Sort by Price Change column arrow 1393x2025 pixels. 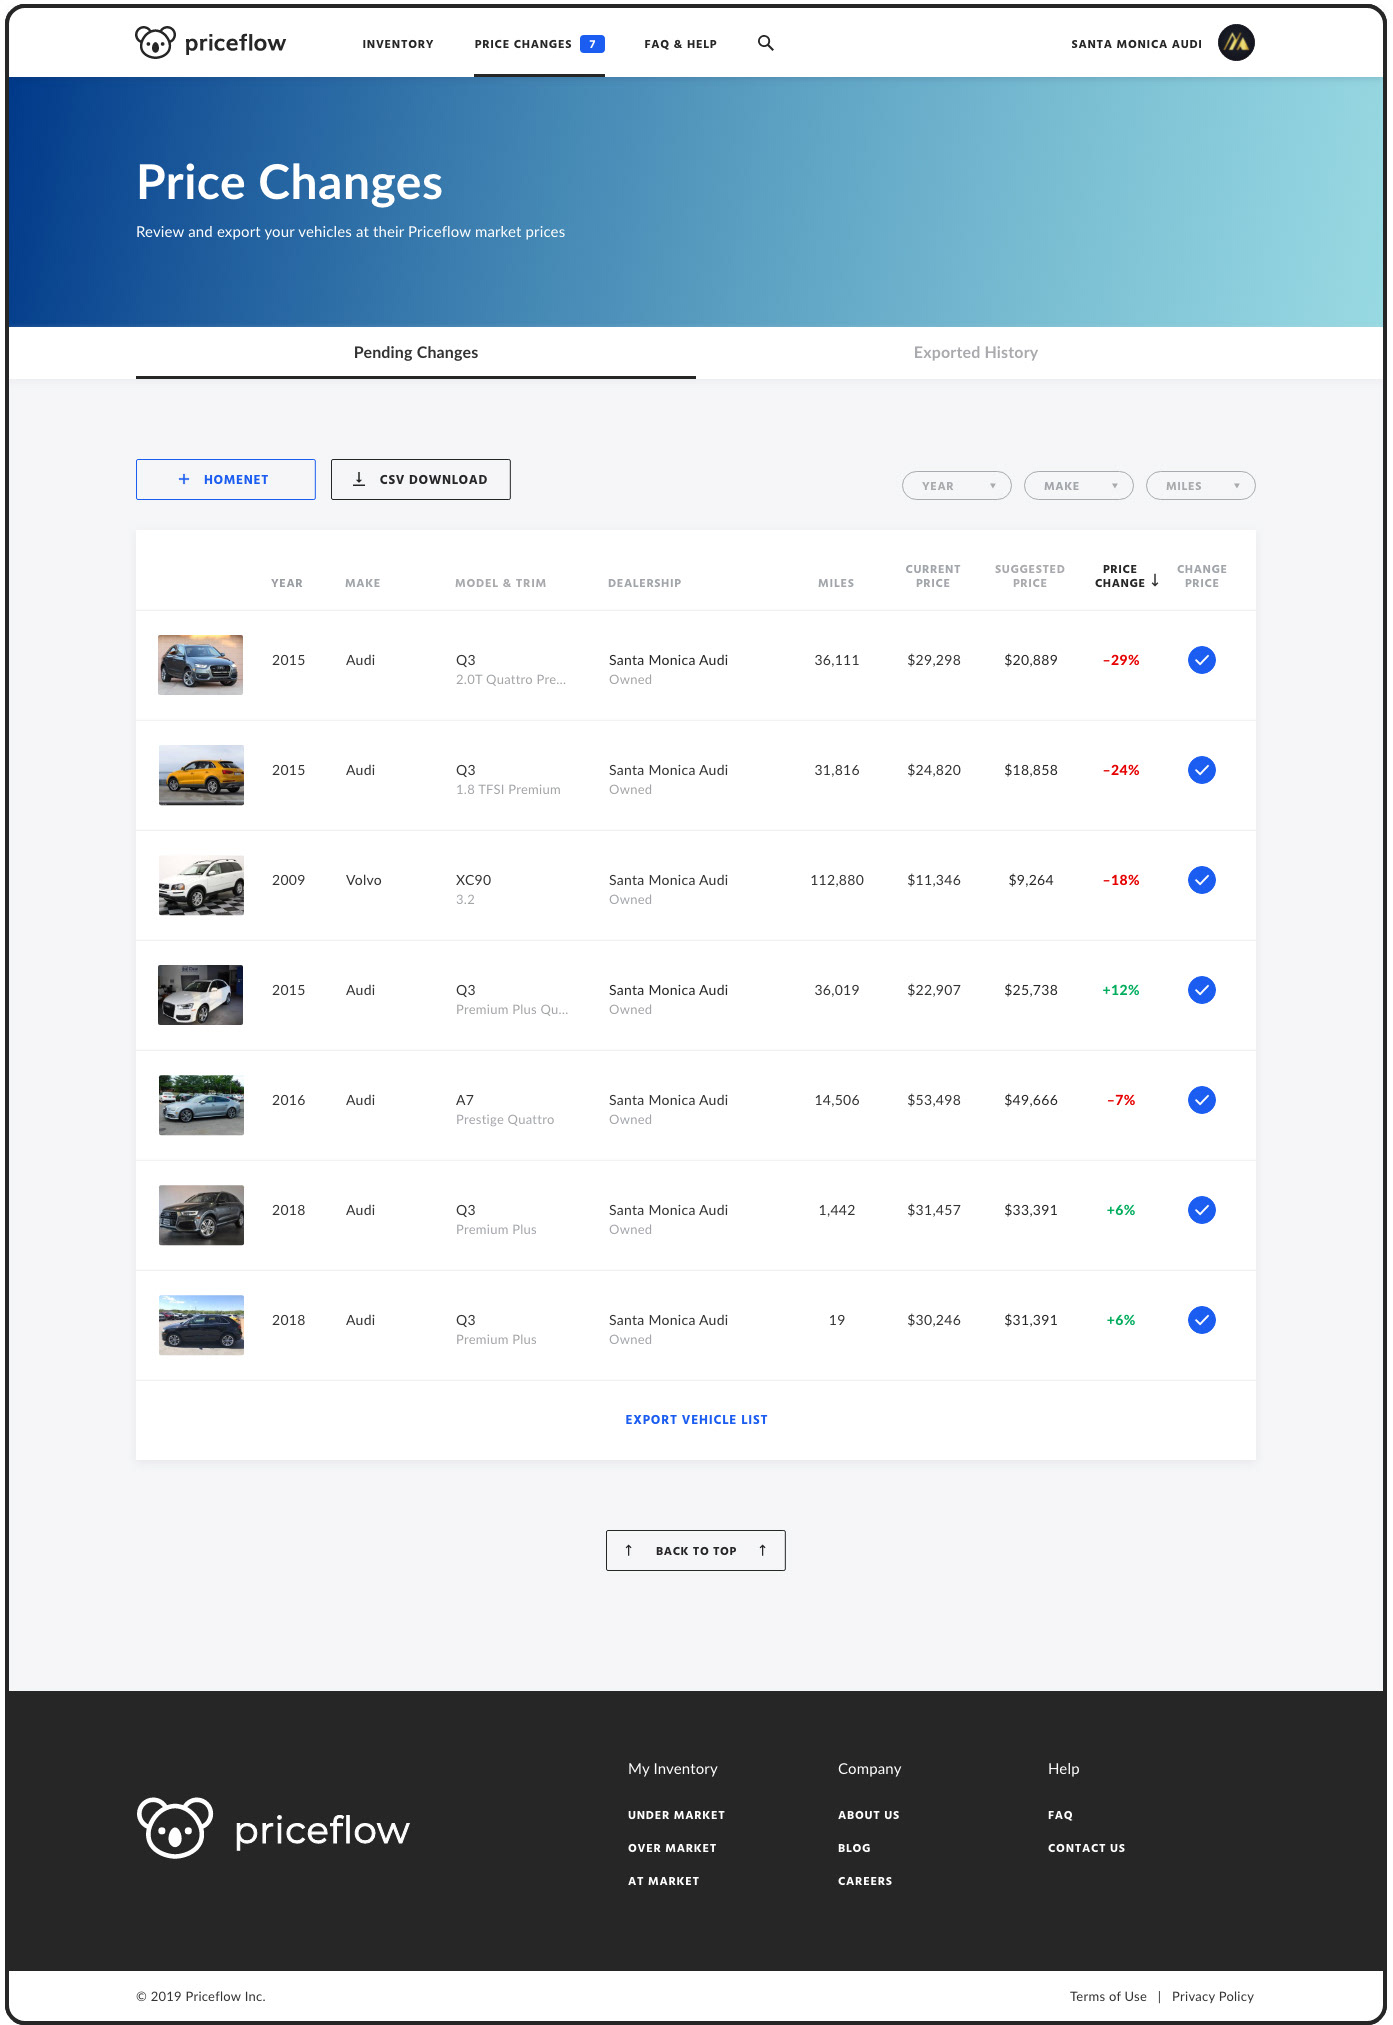[1155, 580]
